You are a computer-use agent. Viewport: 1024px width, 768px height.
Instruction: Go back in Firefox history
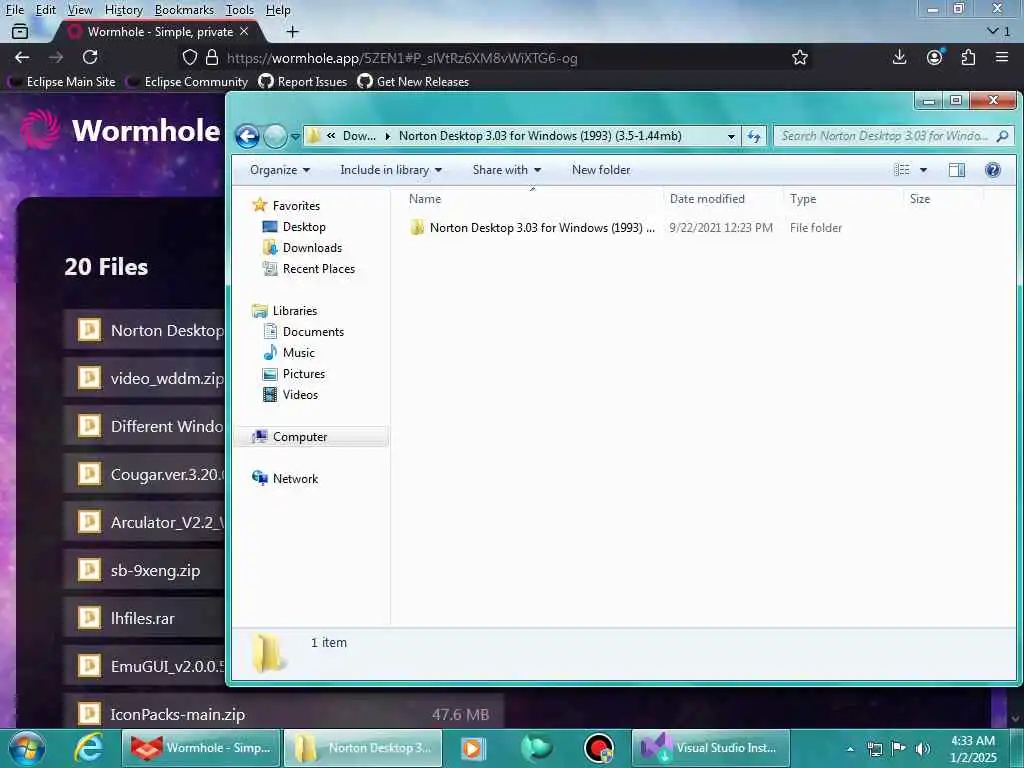pyautogui.click(x=22, y=57)
